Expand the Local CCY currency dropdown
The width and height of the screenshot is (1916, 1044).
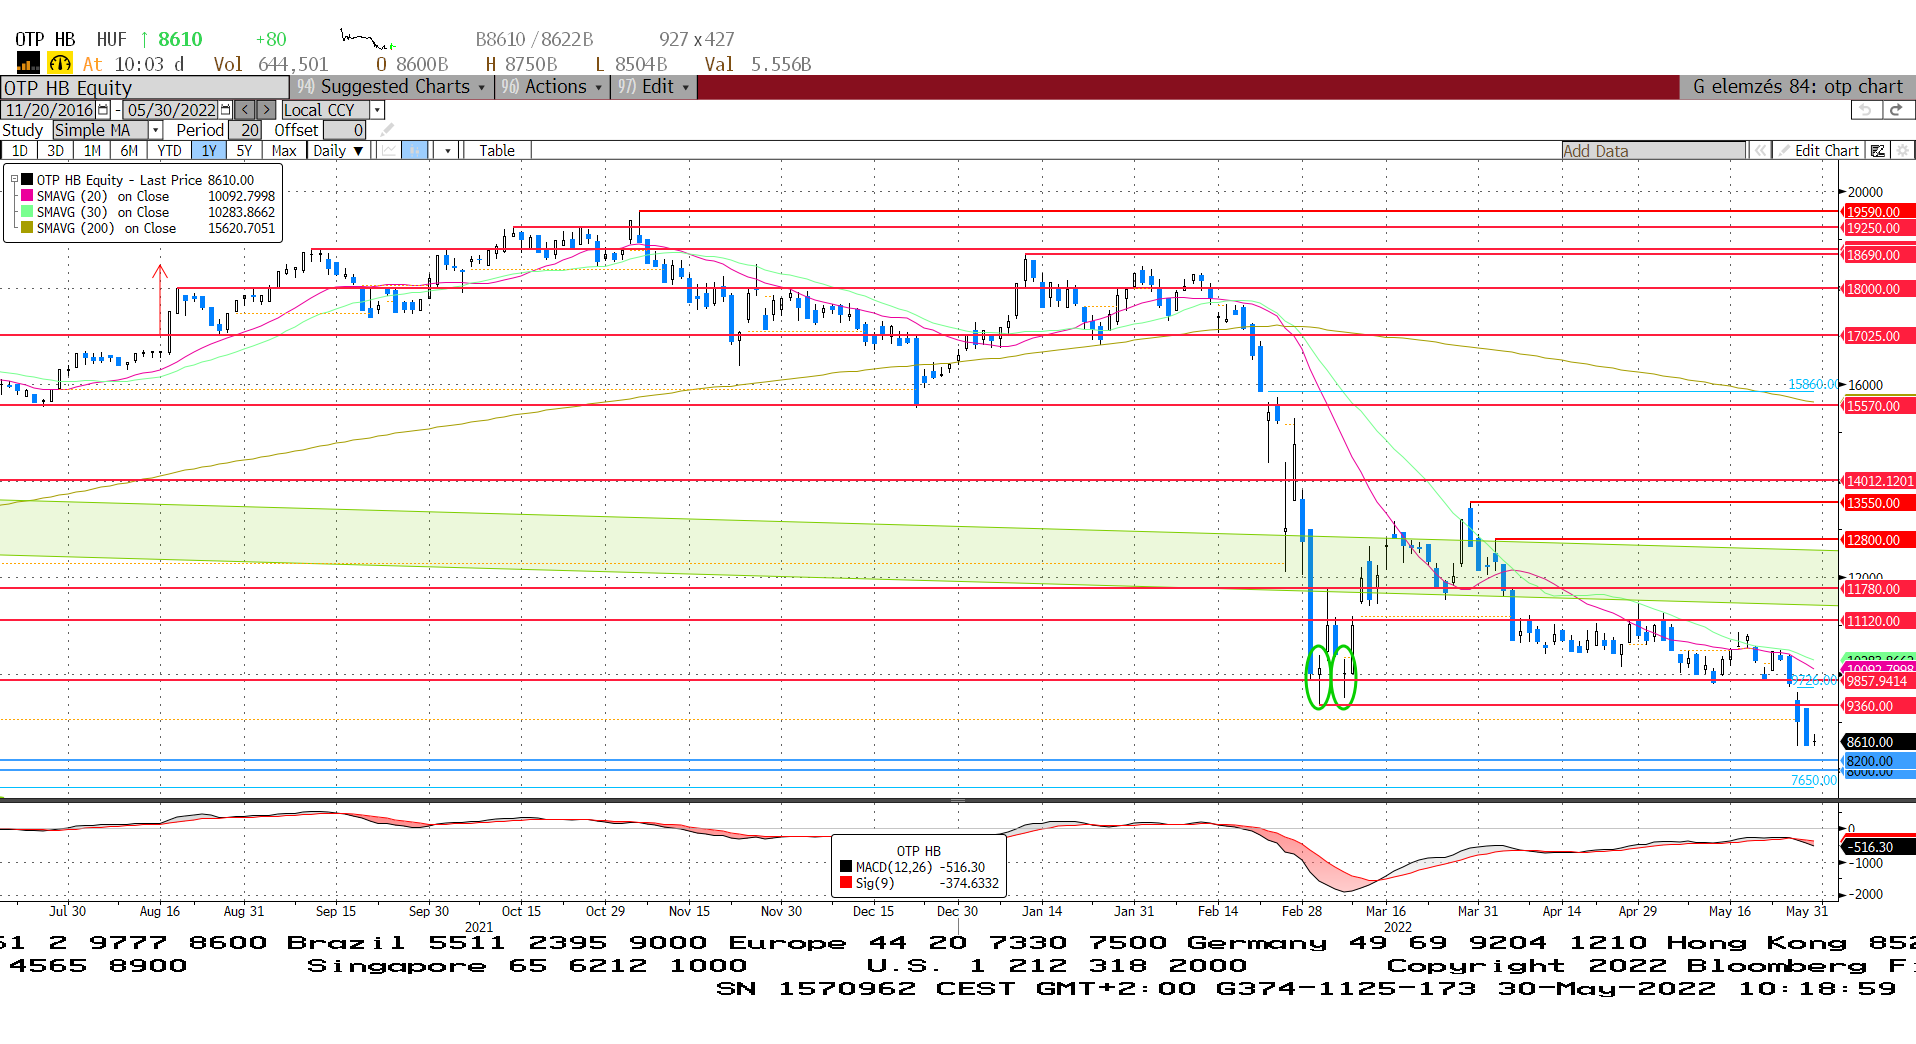377,110
